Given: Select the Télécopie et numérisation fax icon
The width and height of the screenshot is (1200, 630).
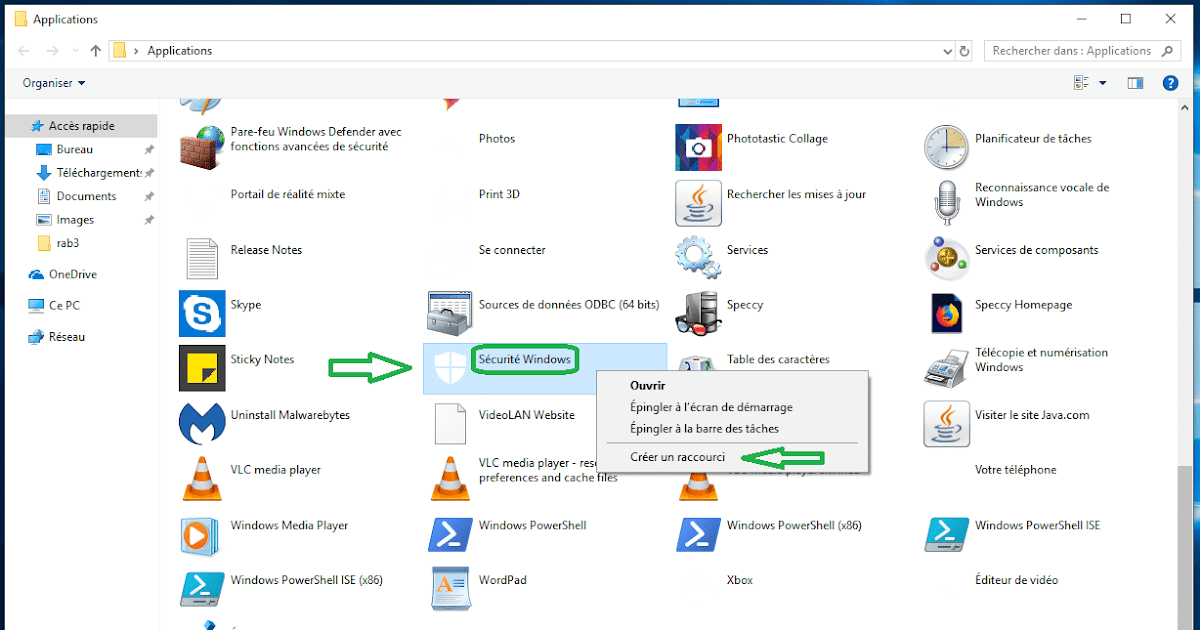Looking at the screenshot, I should (x=946, y=368).
